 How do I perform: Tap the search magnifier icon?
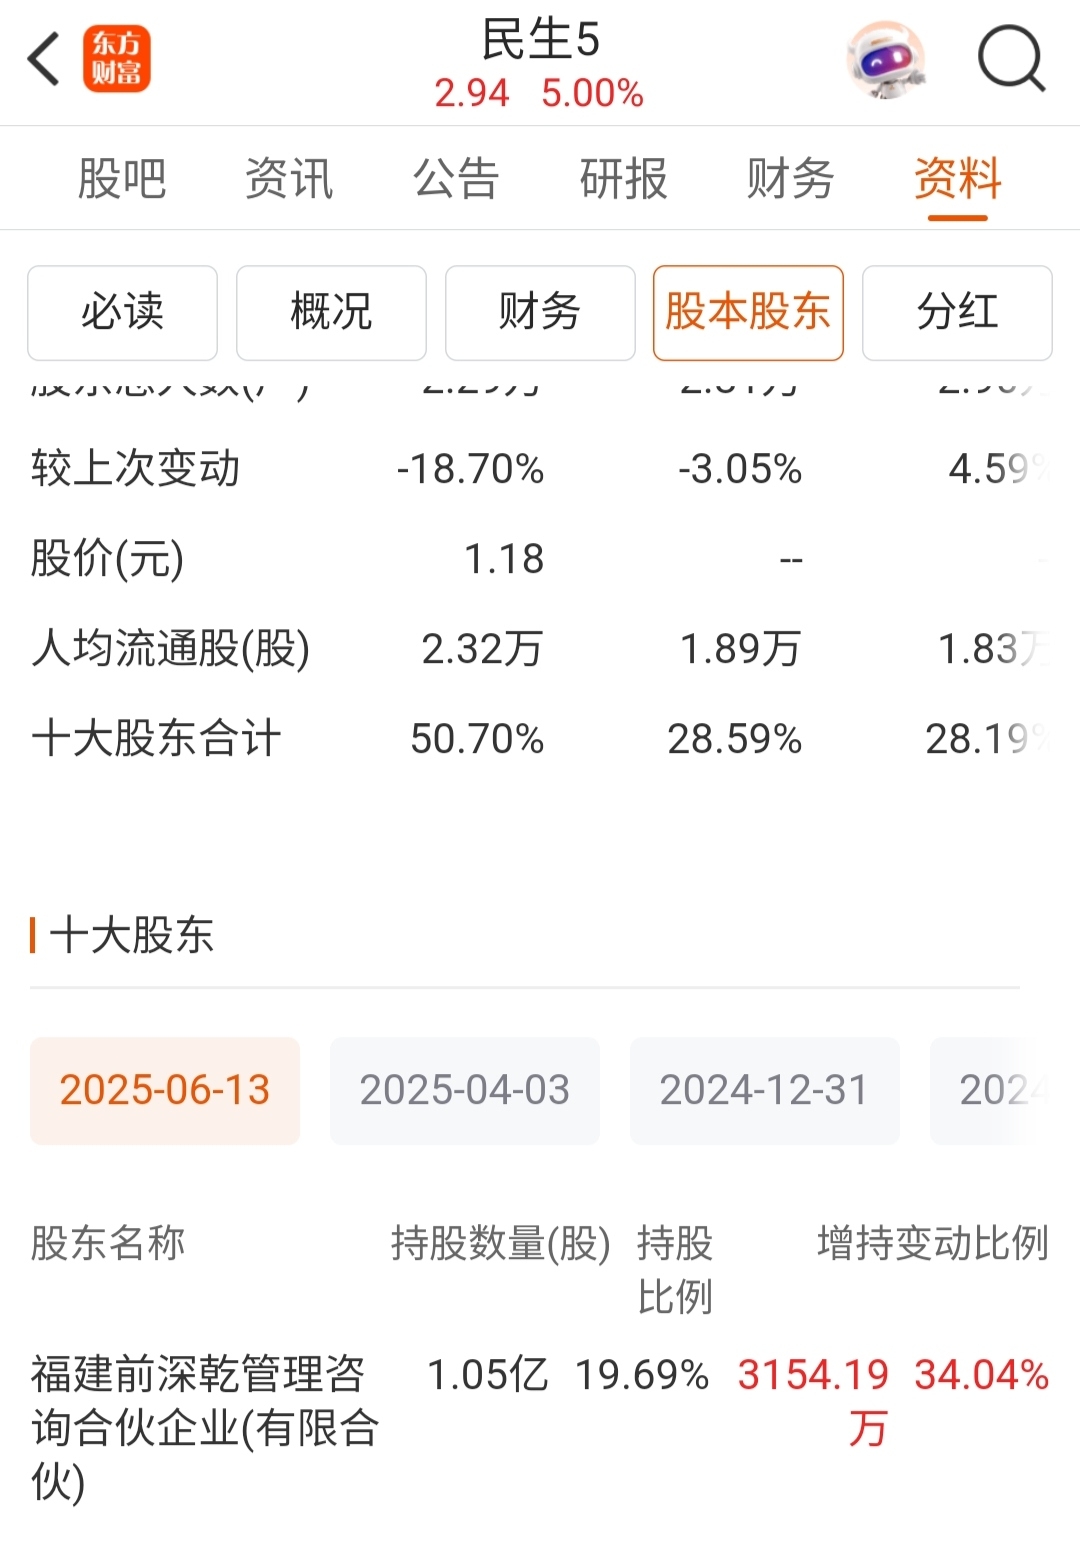1012,60
